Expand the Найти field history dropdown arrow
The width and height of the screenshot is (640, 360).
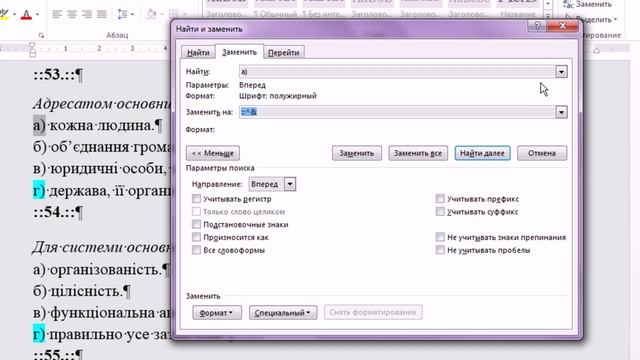coord(561,72)
